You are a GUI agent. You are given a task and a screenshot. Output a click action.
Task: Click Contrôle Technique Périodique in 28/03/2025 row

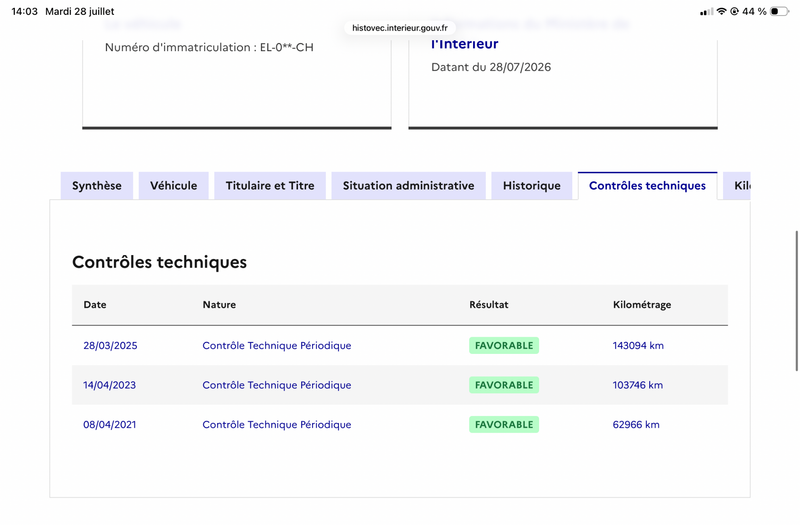[x=277, y=345]
